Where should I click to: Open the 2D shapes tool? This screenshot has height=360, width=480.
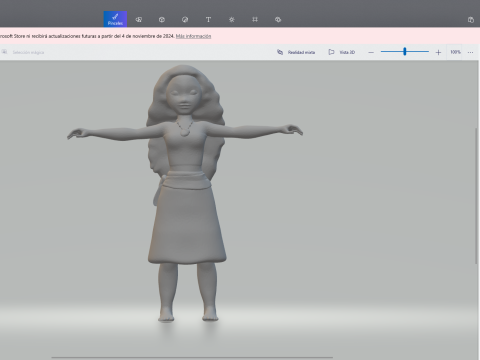click(x=139, y=20)
